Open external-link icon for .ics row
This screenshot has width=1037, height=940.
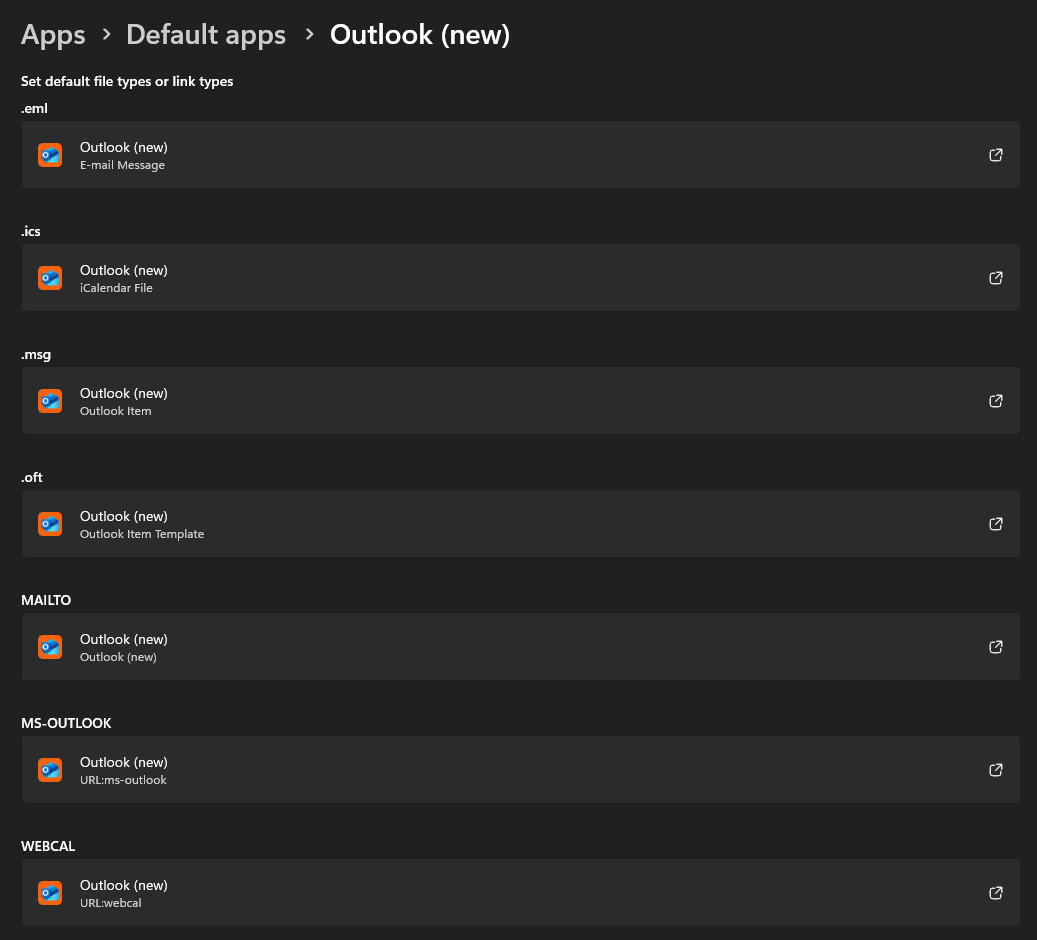coord(995,278)
